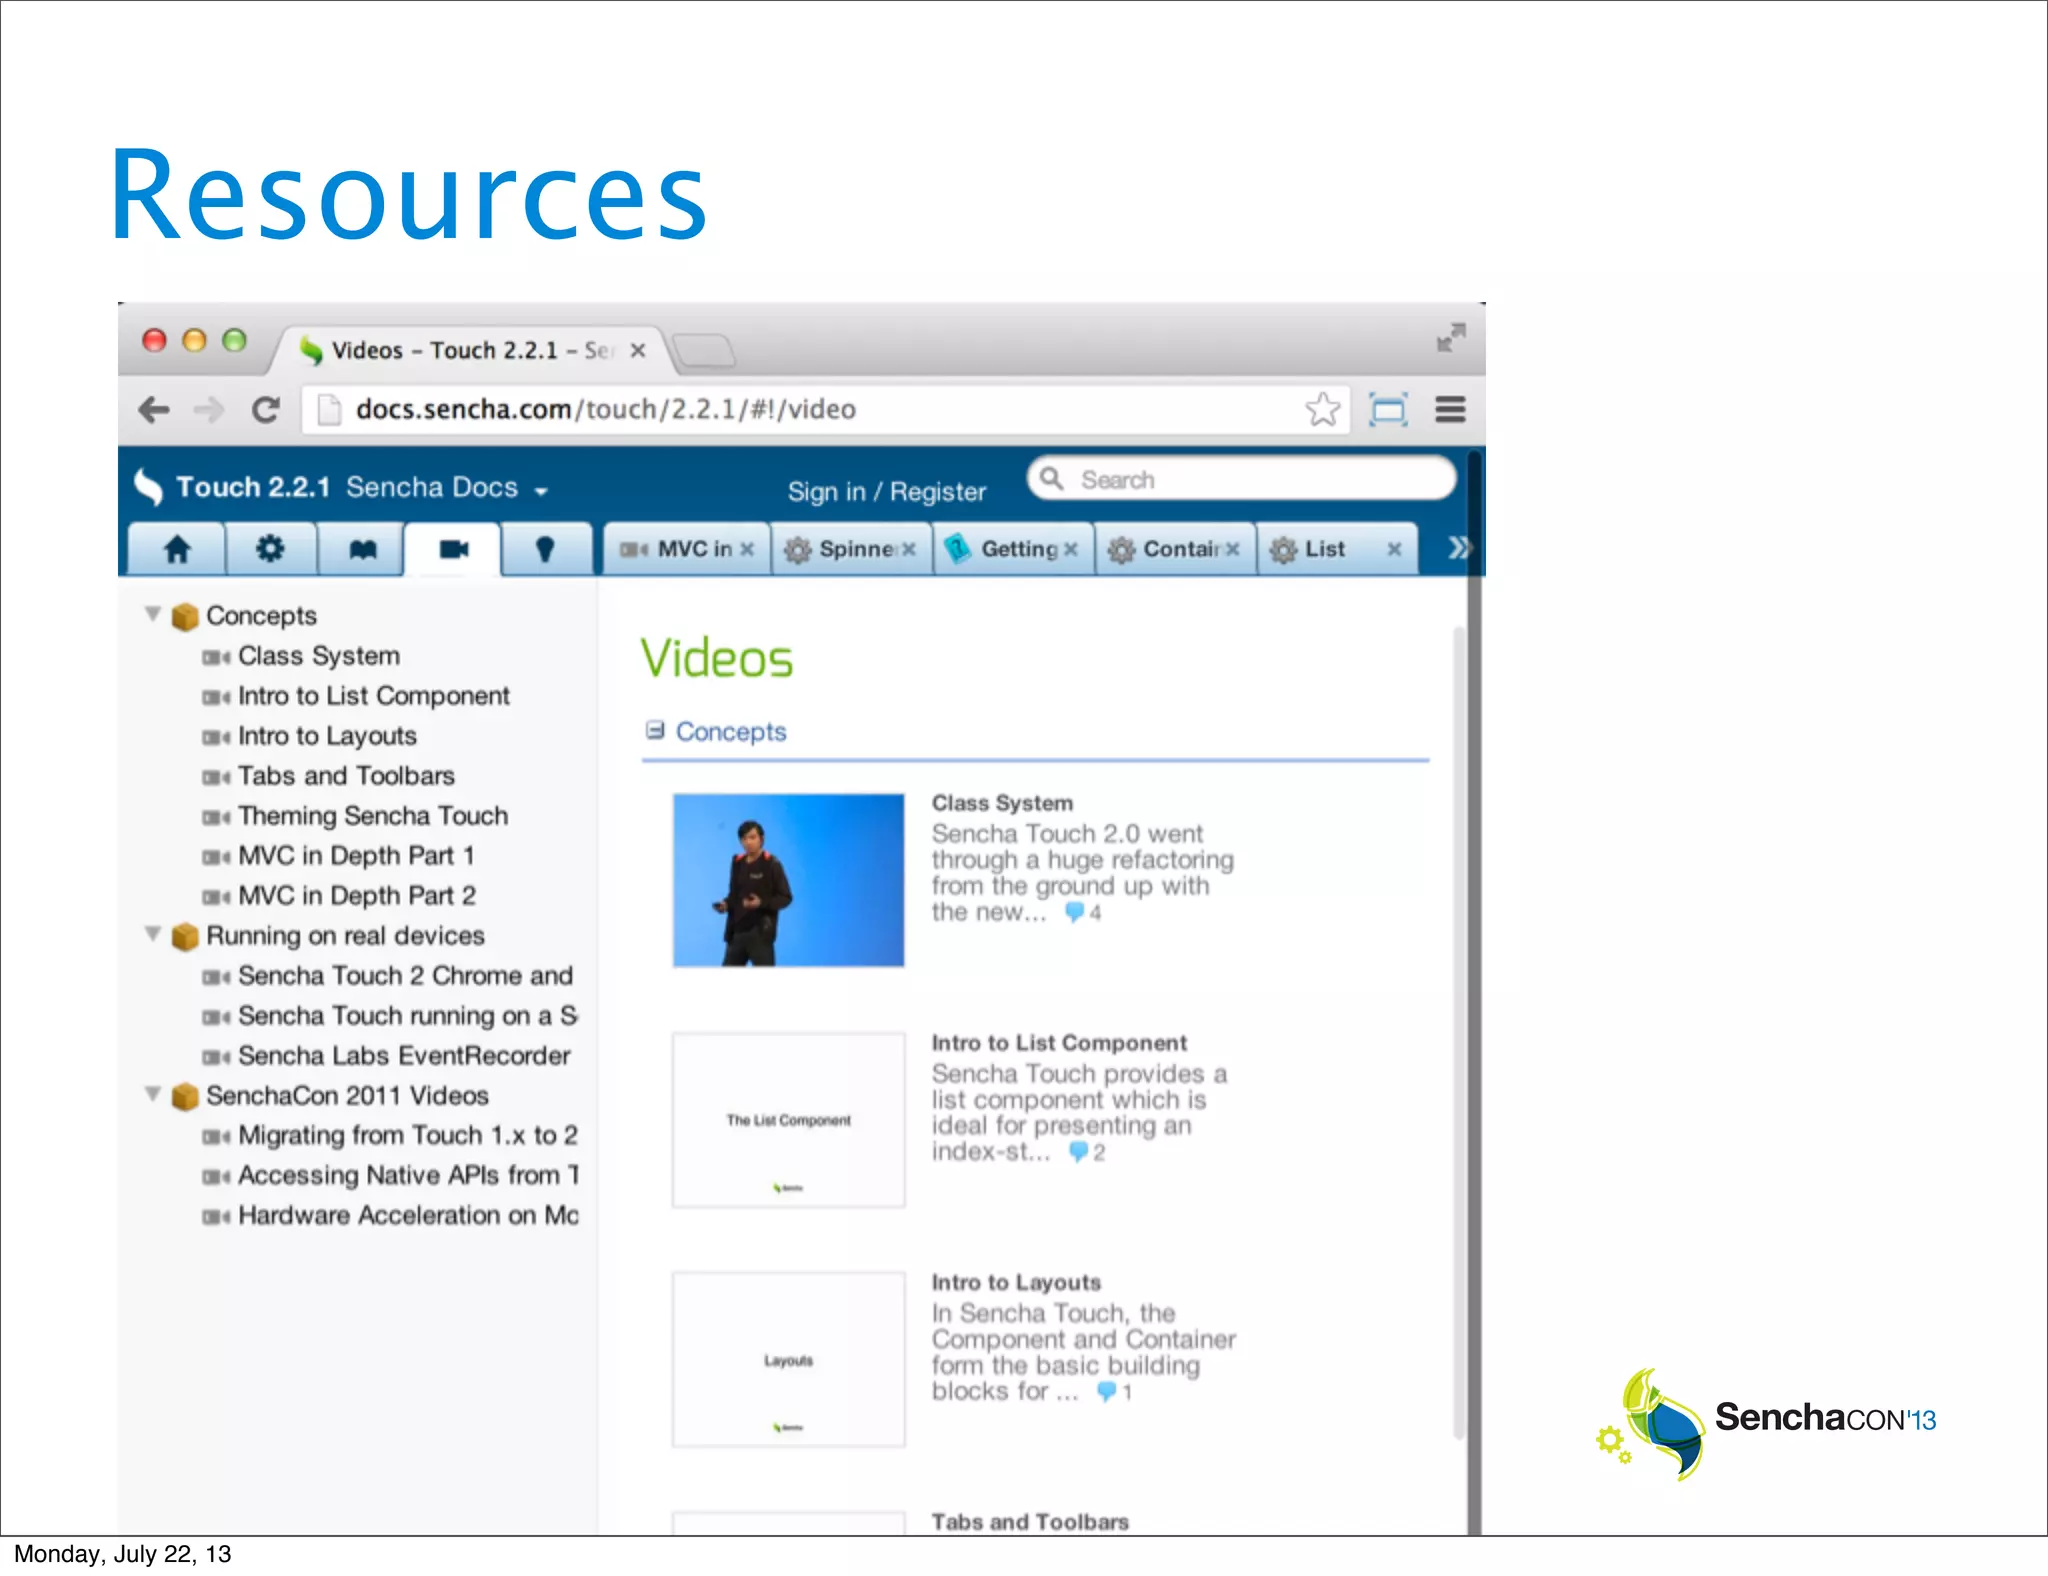Click the browser back arrow
Image resolution: width=2048 pixels, height=1576 pixels.
154,410
